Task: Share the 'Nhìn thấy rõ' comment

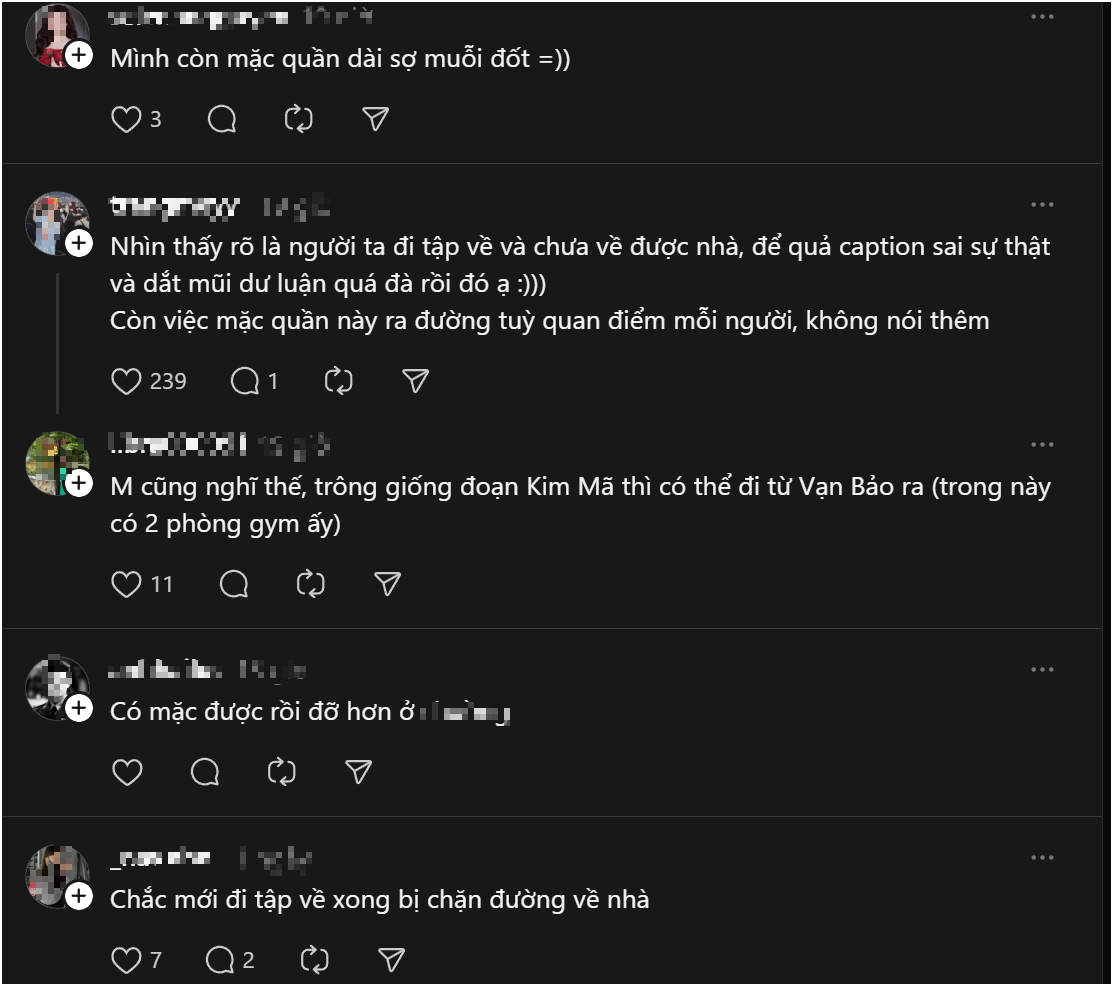Action: 415,381
